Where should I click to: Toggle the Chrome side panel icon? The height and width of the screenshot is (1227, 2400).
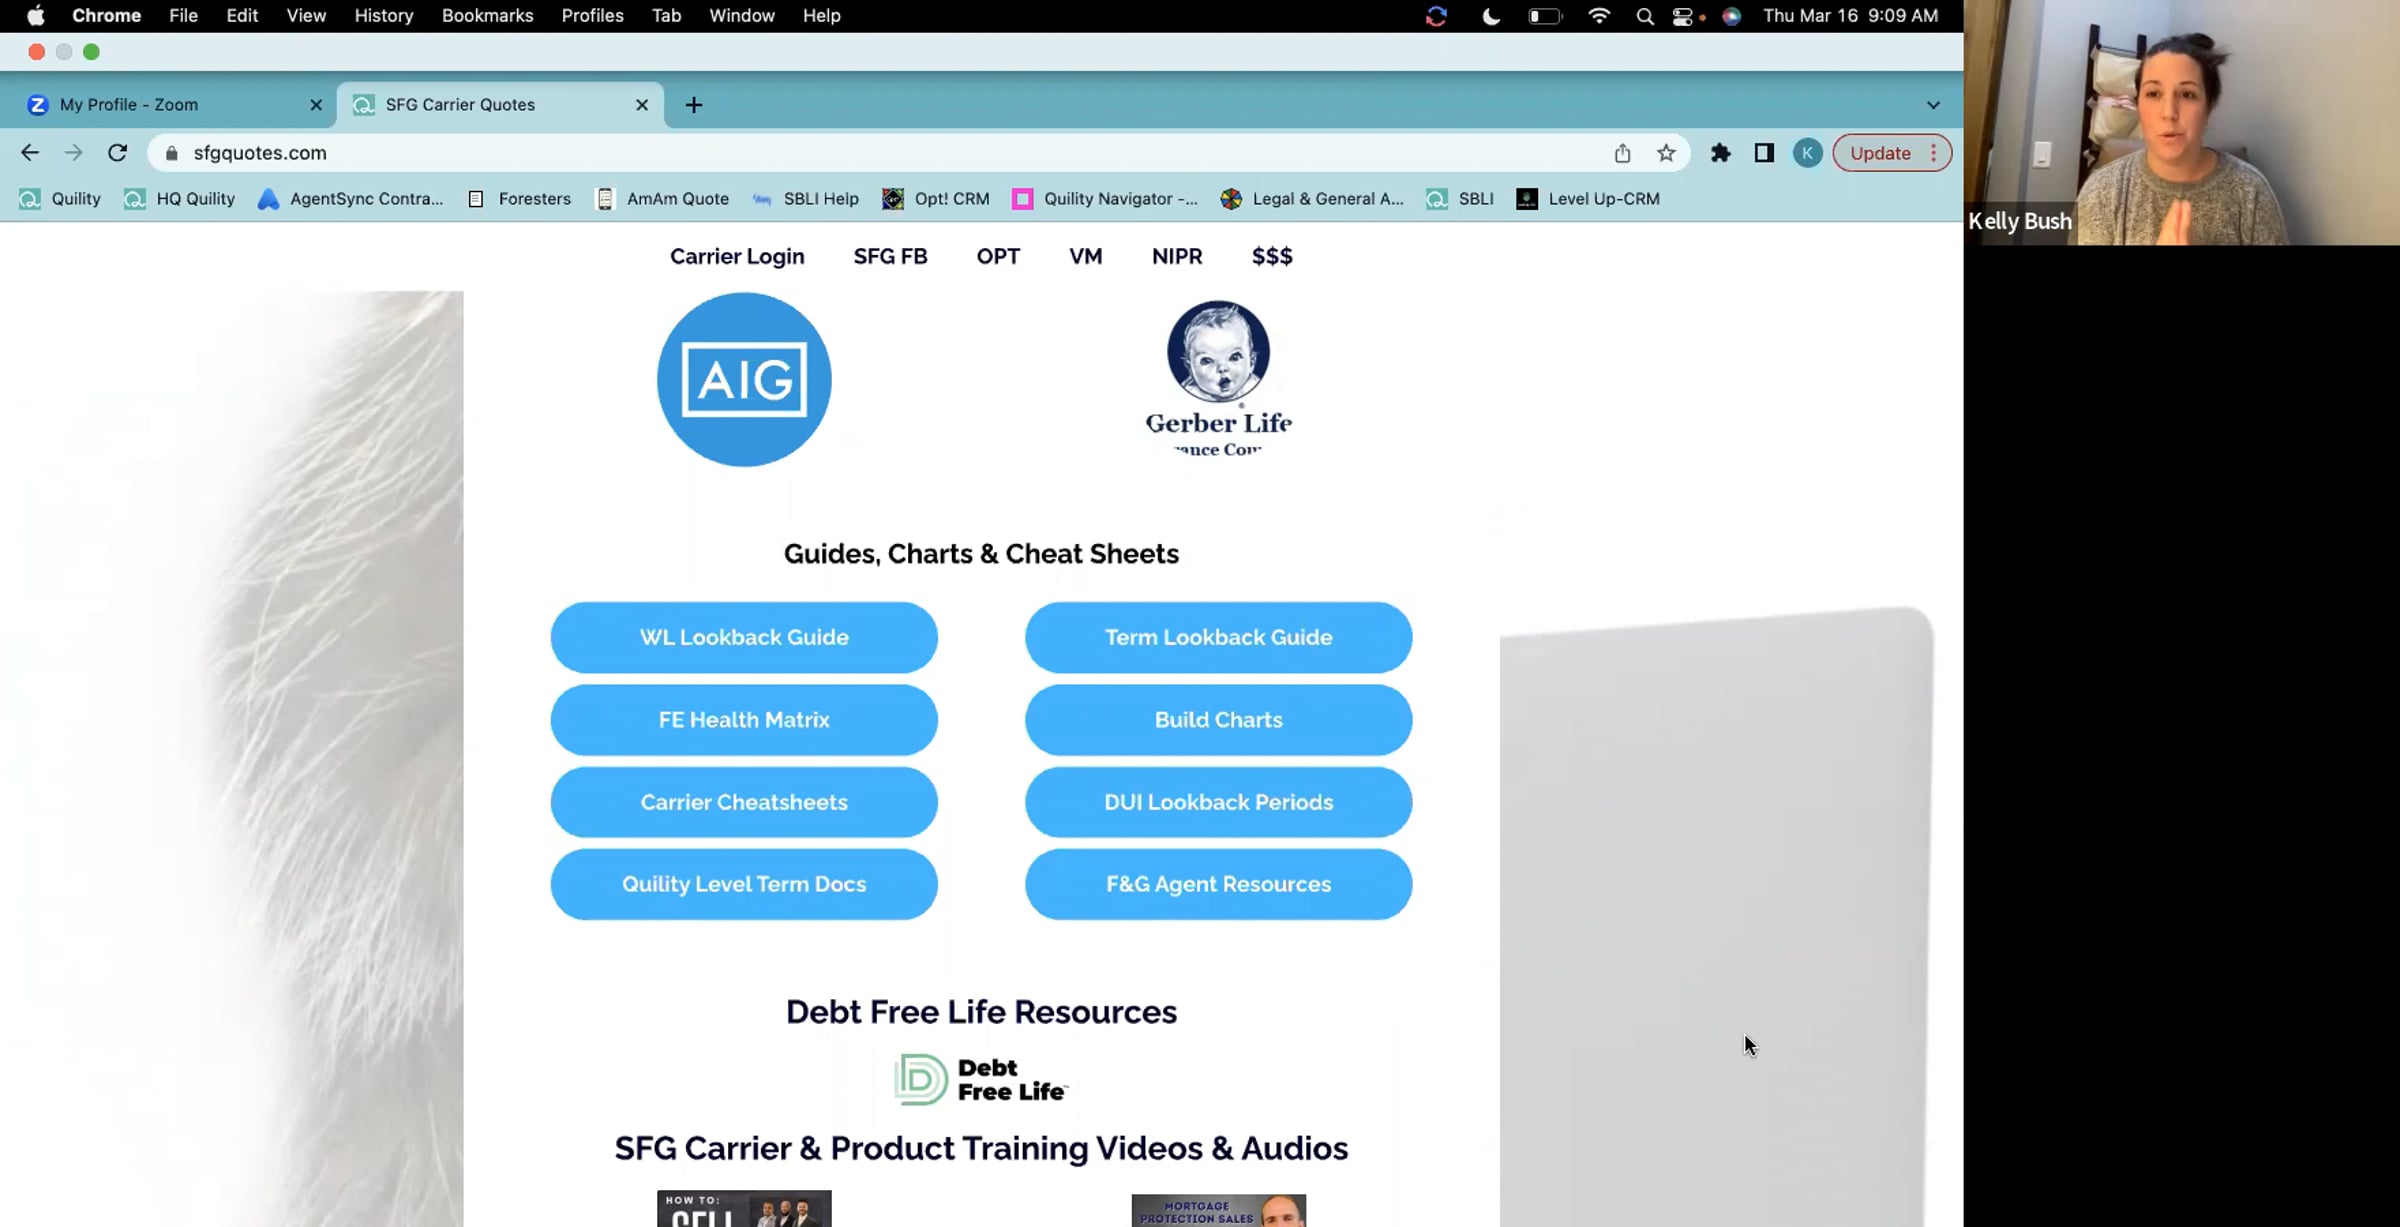coord(1764,153)
